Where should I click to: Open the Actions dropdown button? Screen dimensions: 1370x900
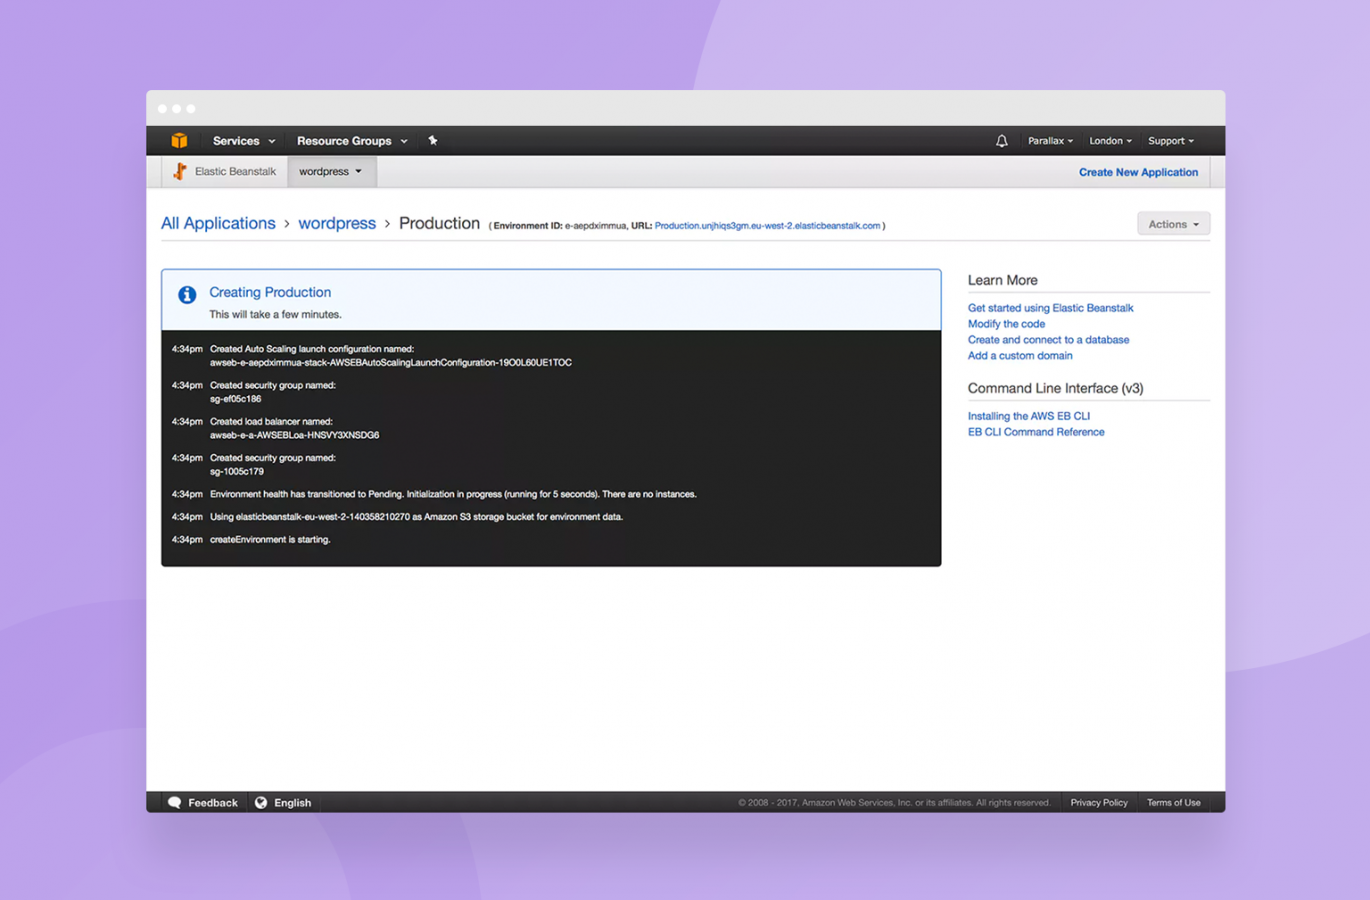(1173, 224)
